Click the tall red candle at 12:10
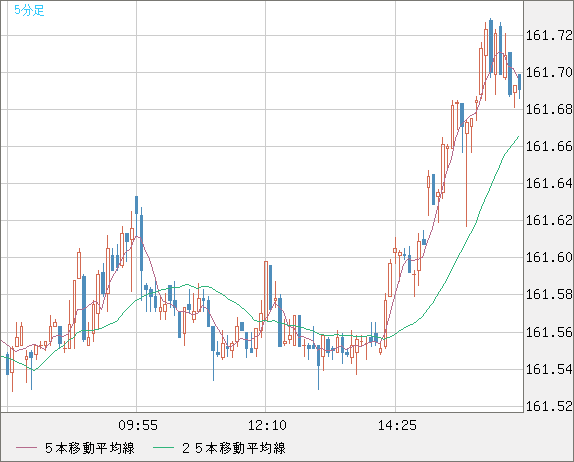The width and height of the screenshot is (574, 462). click(266, 291)
